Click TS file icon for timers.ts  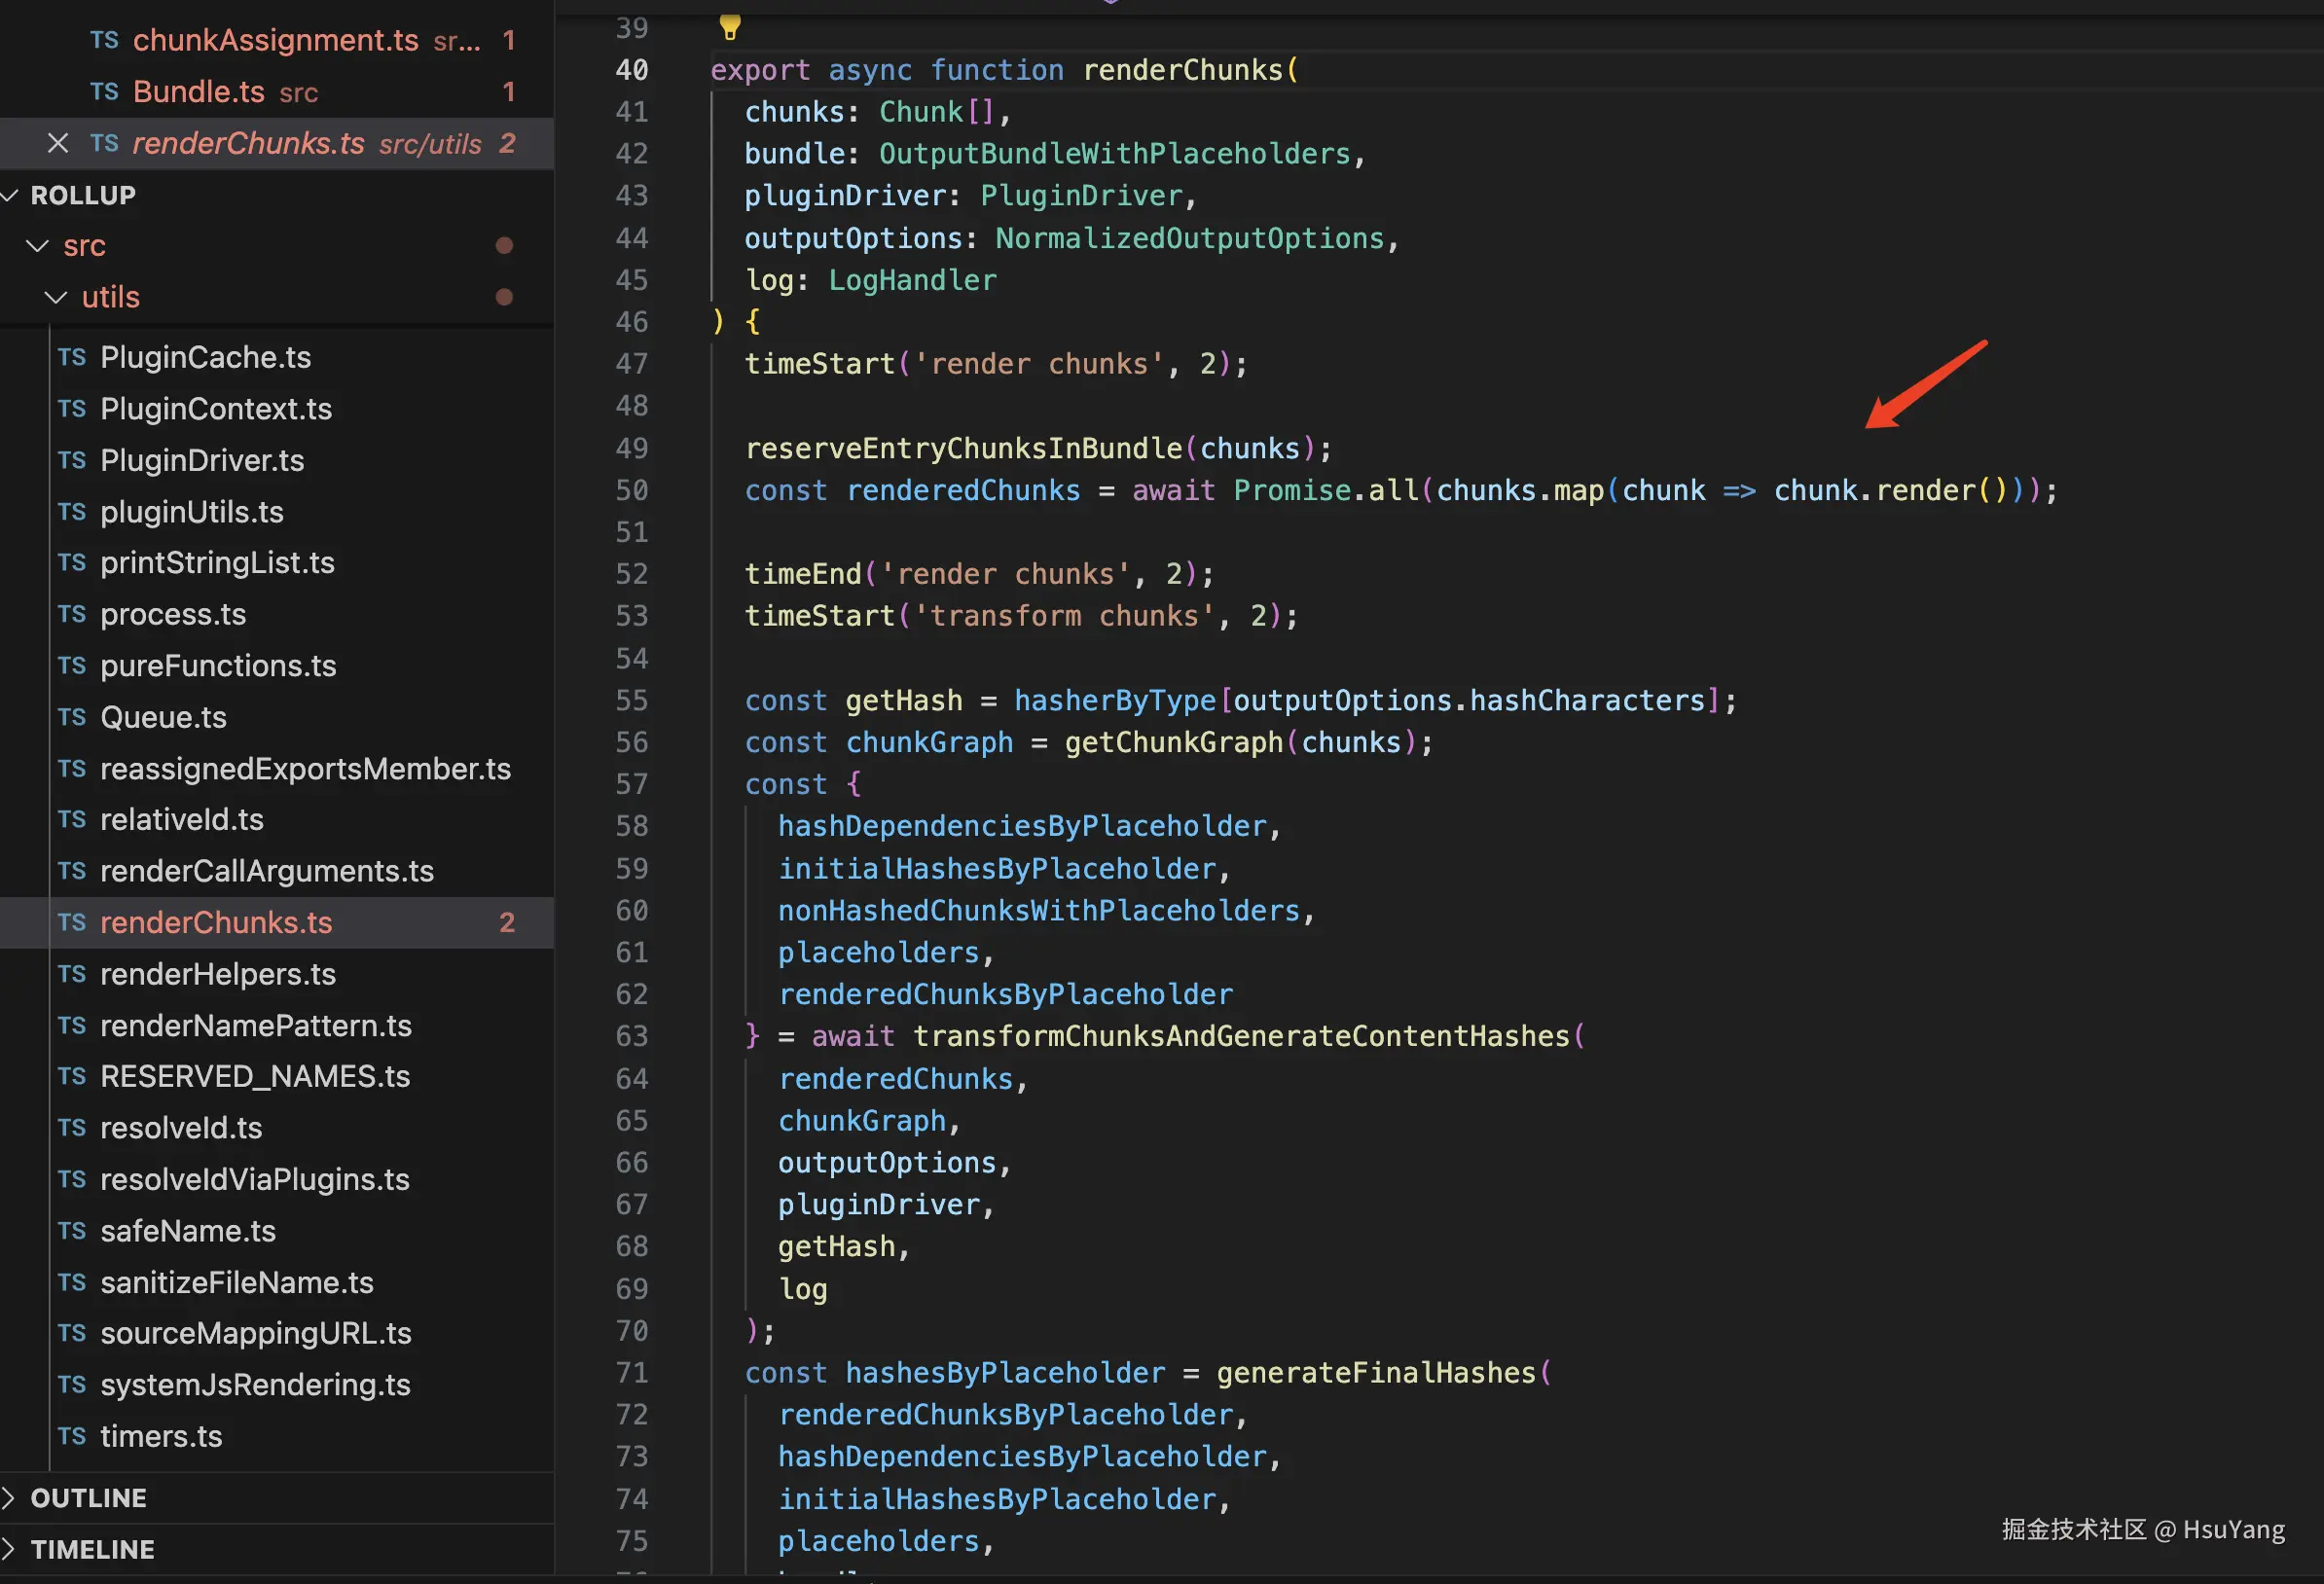point(72,1436)
